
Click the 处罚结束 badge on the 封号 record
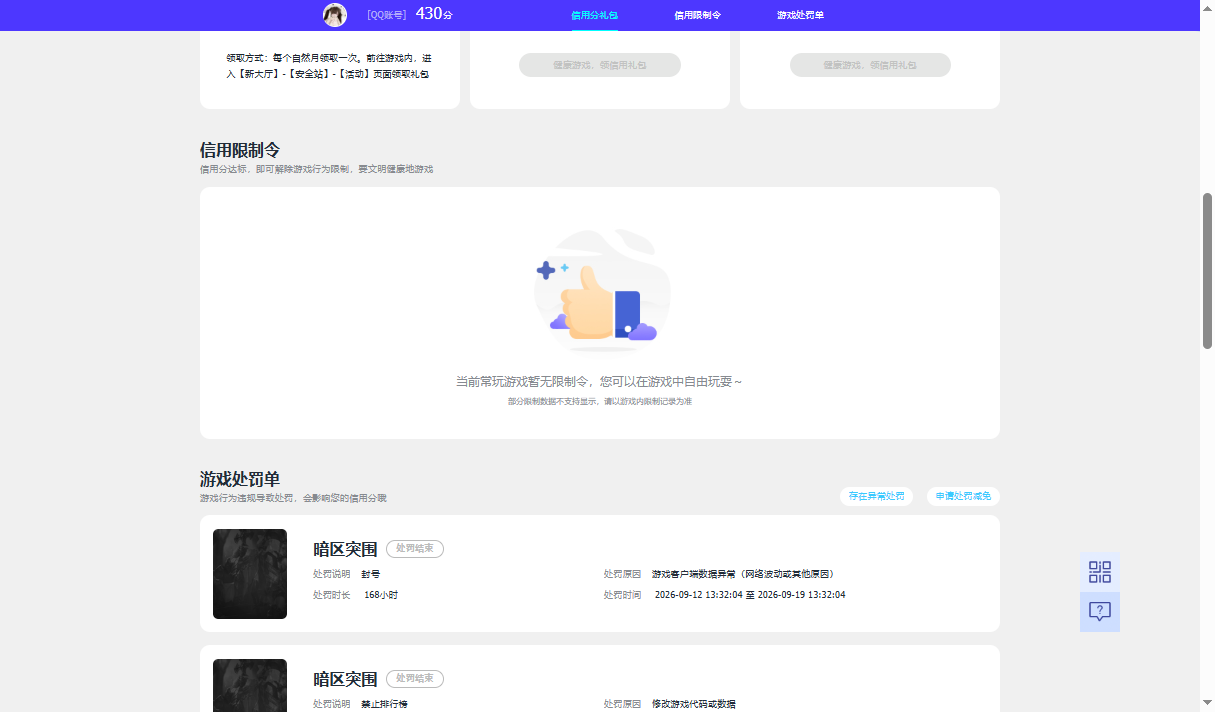pos(415,549)
